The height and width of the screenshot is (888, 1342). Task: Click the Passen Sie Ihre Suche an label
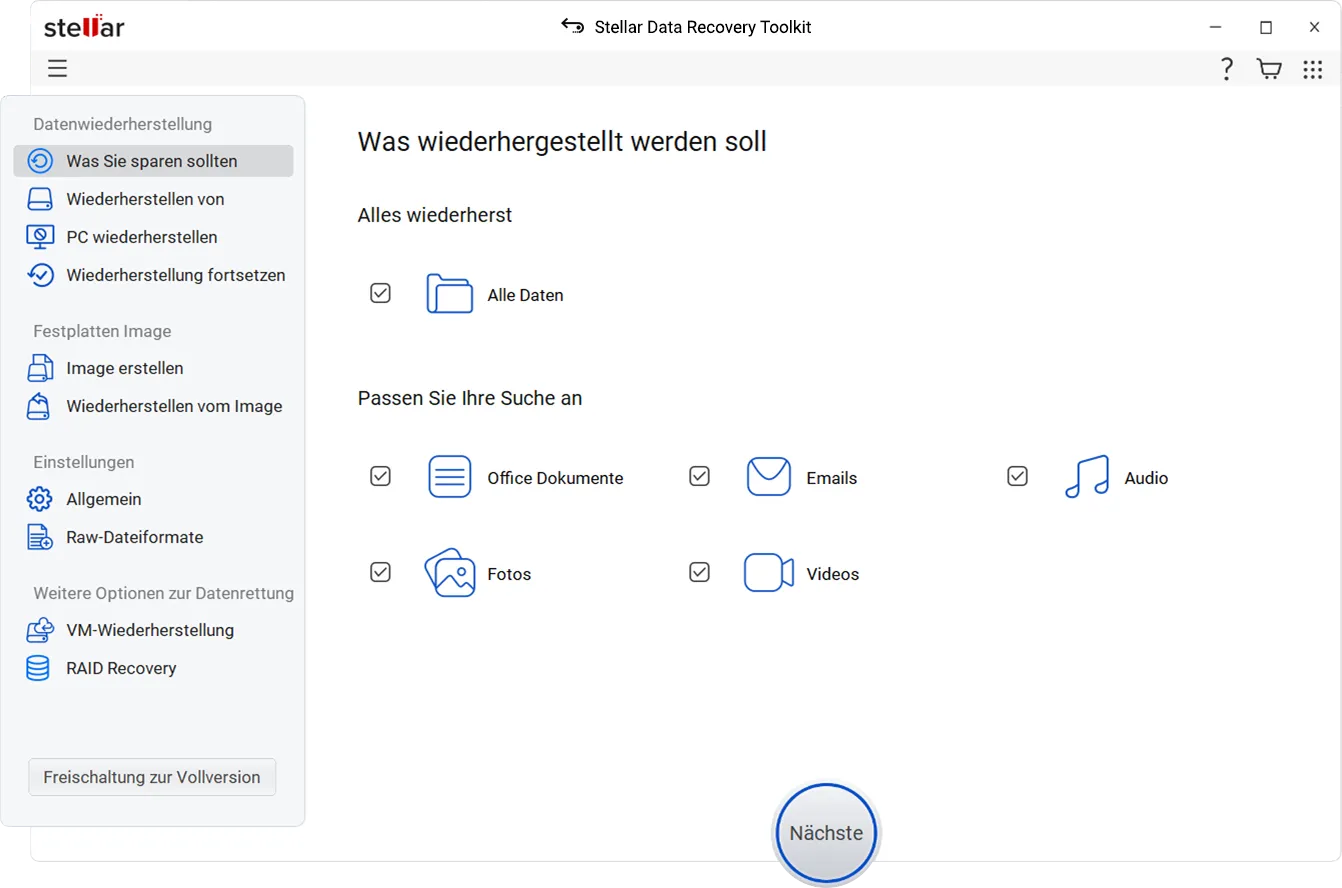[x=470, y=398]
